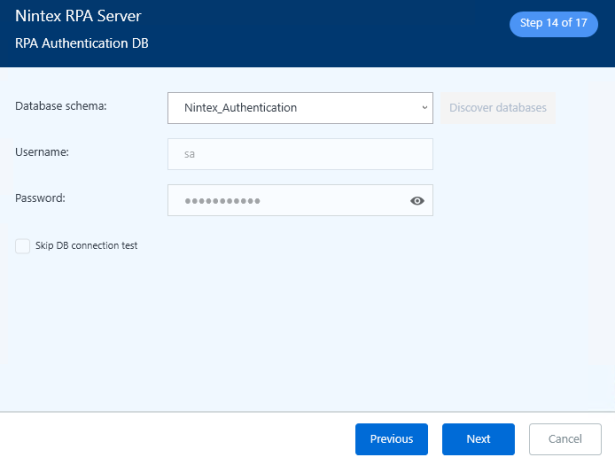Focus the Password input field
615x465 pixels.
(290, 201)
